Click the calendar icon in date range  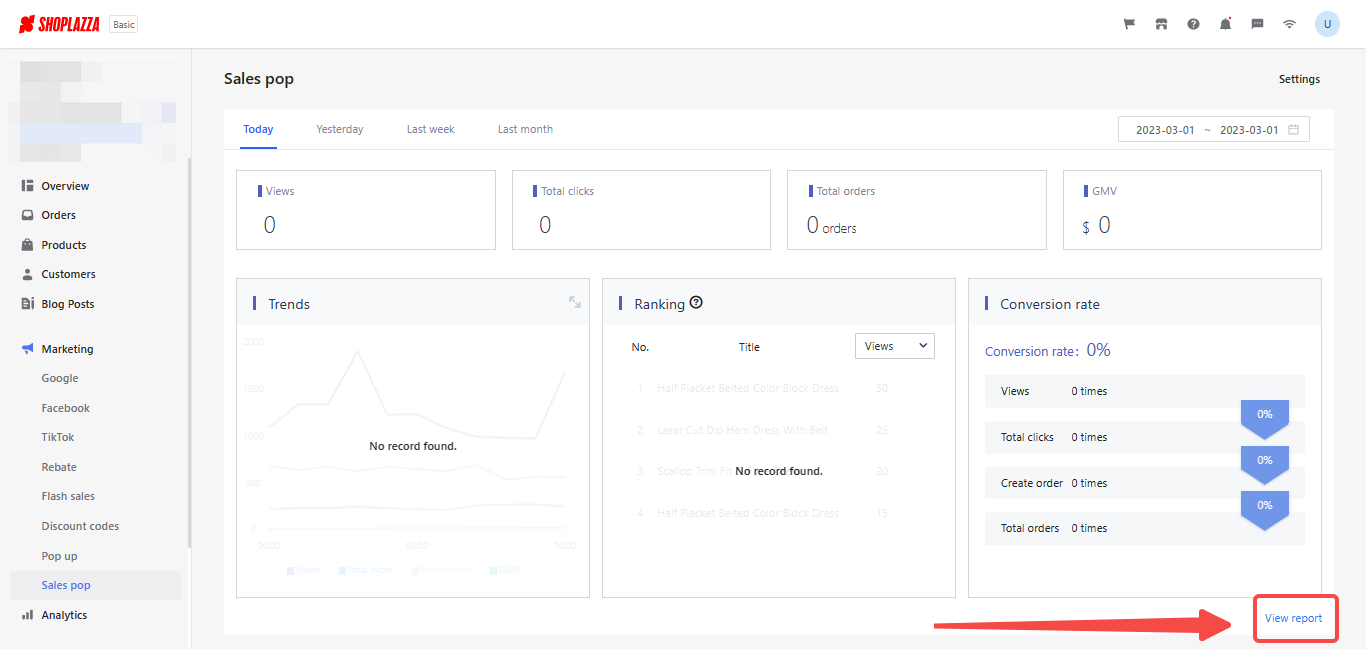[x=1293, y=130]
